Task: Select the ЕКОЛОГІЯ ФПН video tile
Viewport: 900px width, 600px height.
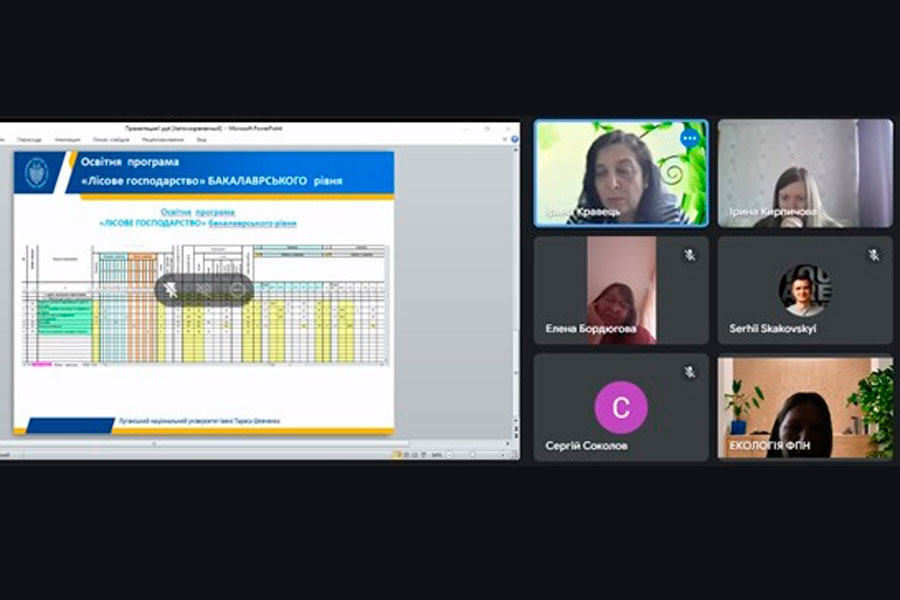Action: click(805, 408)
